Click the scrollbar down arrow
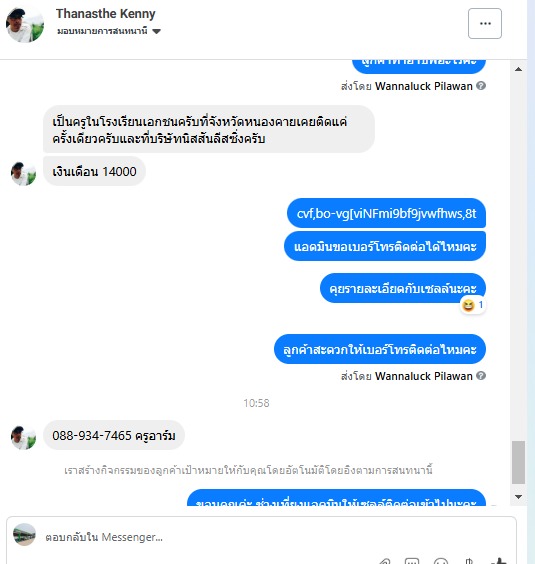 click(518, 497)
